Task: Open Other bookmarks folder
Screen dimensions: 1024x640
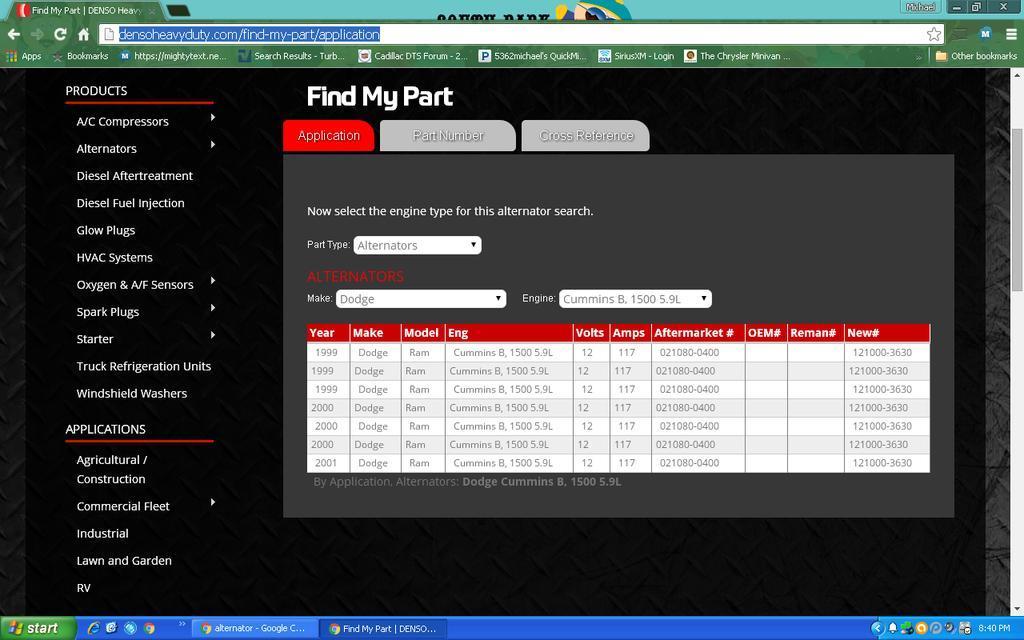Action: 976,56
